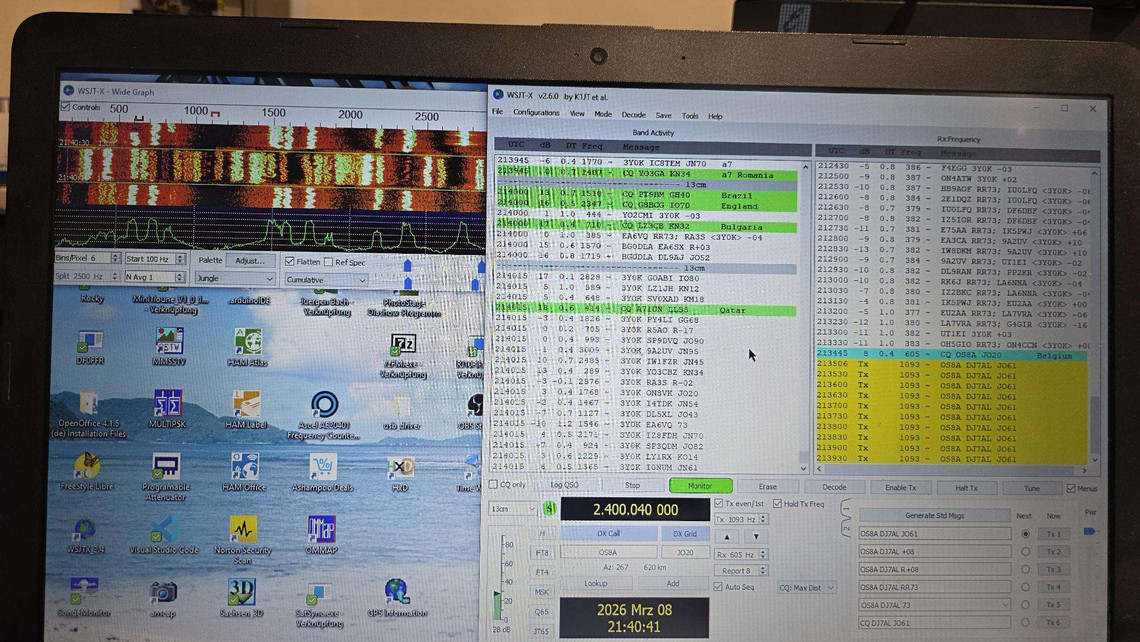Launch the Programmable Attenuator shortcut
This screenshot has width=1140, height=642.
coord(166,466)
